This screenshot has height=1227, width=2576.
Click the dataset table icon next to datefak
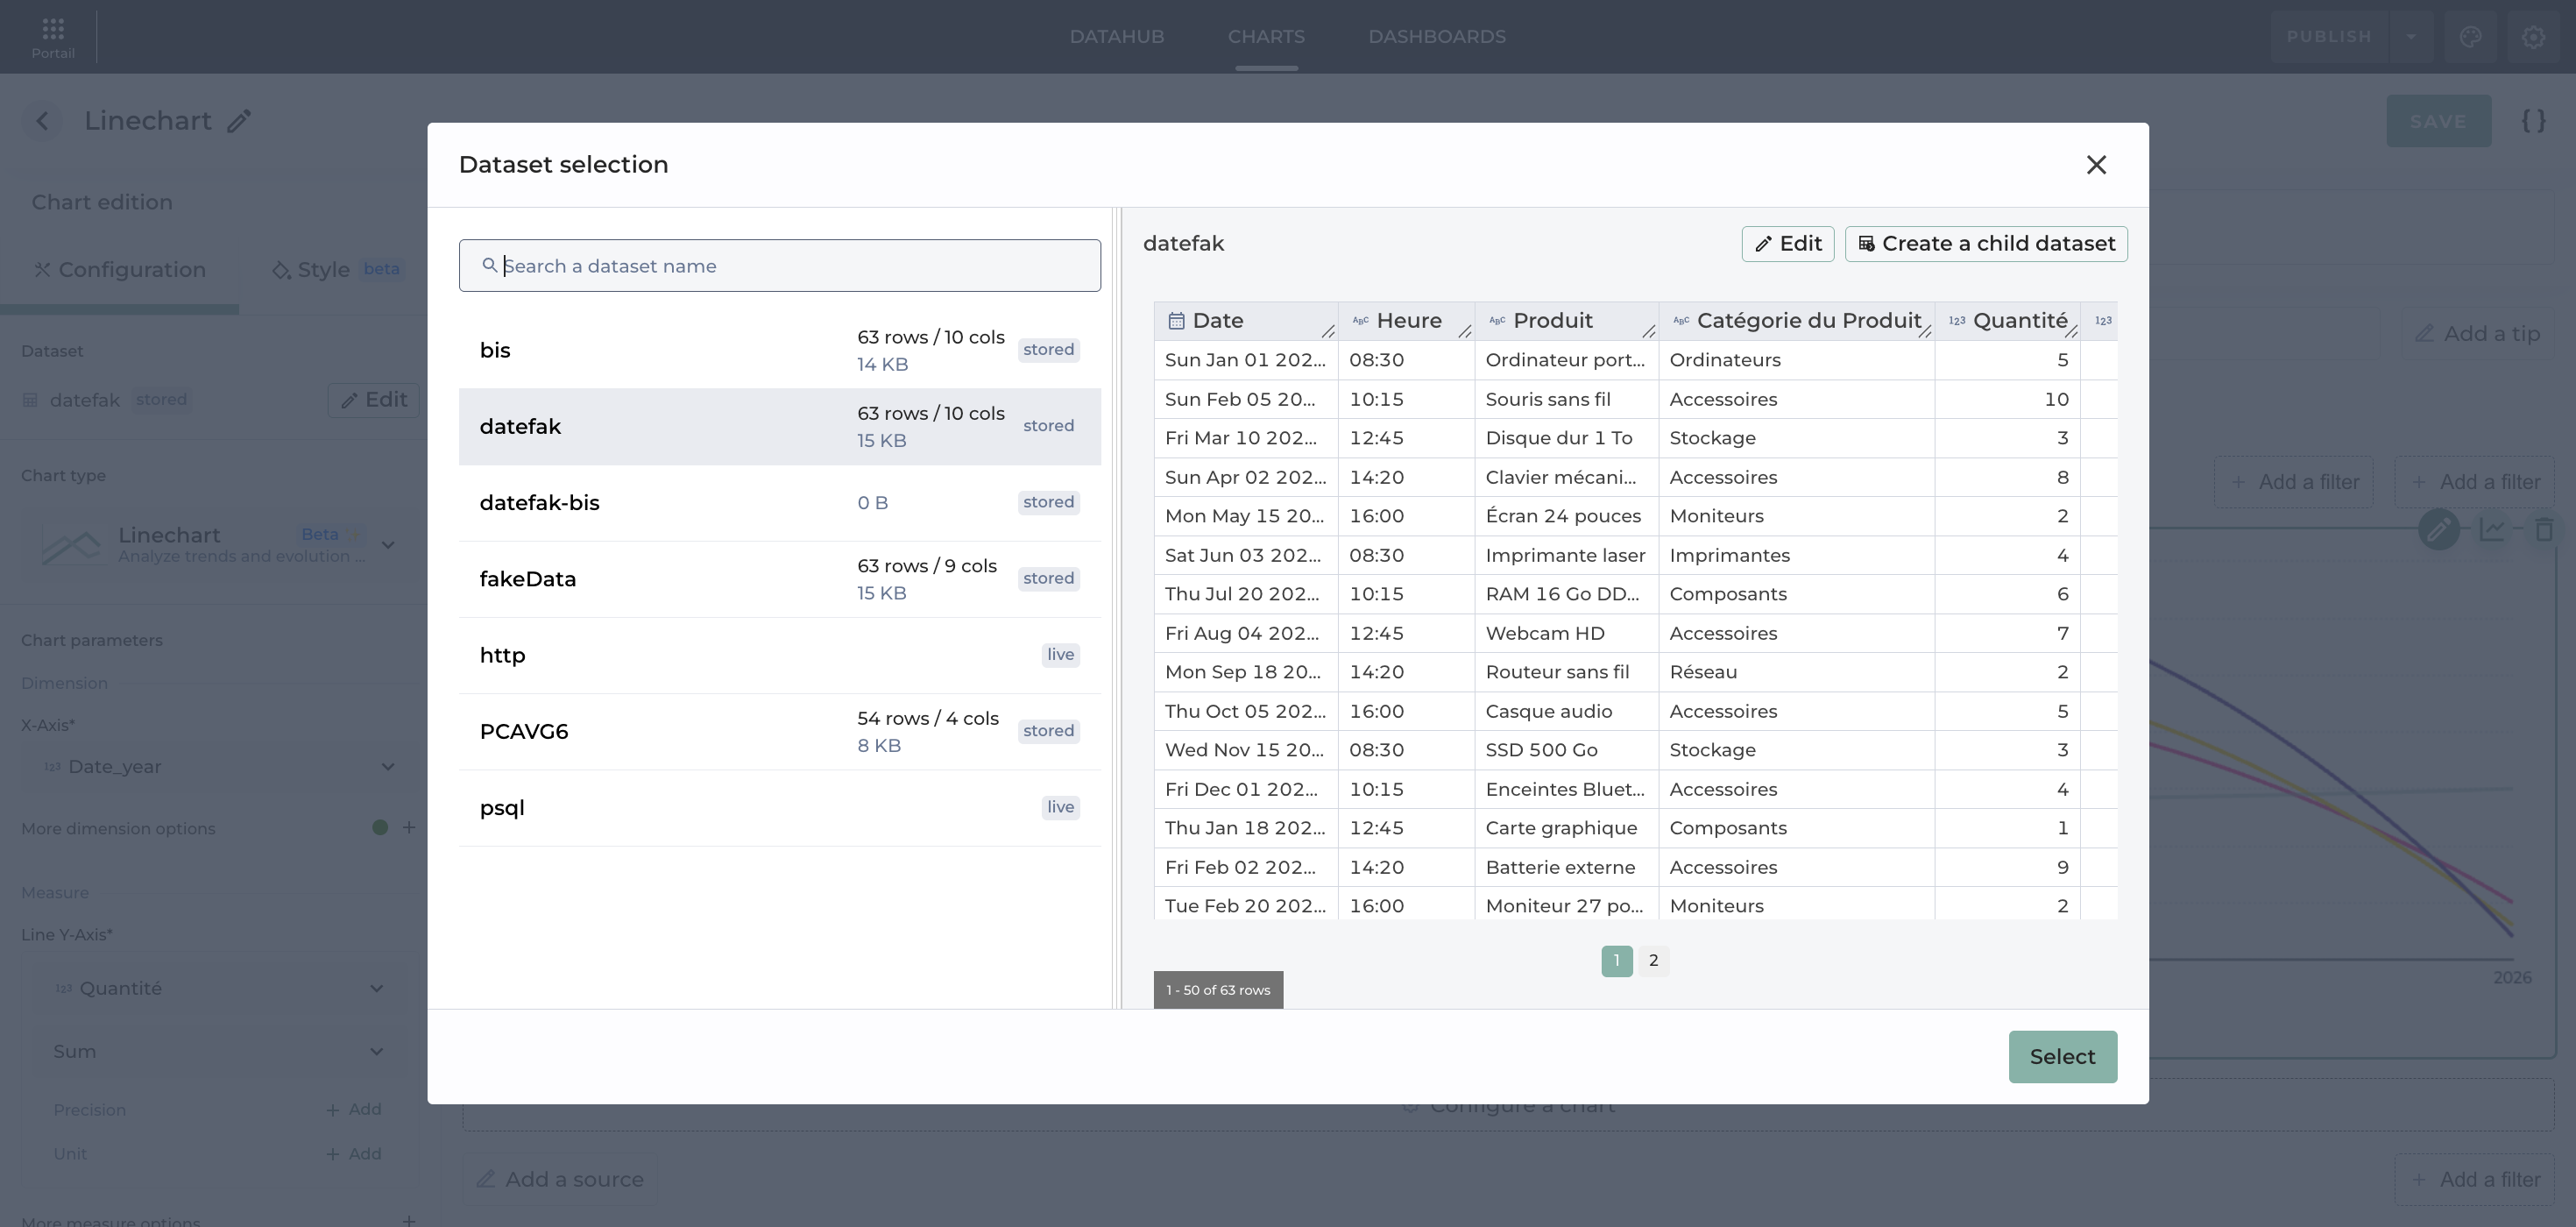(x=30, y=400)
